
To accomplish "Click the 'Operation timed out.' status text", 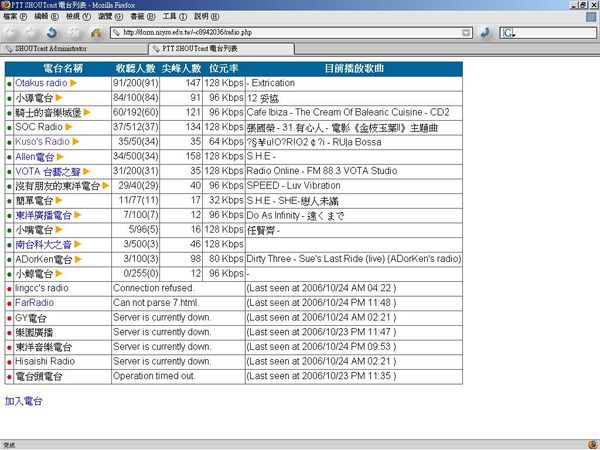I will coord(154,376).
